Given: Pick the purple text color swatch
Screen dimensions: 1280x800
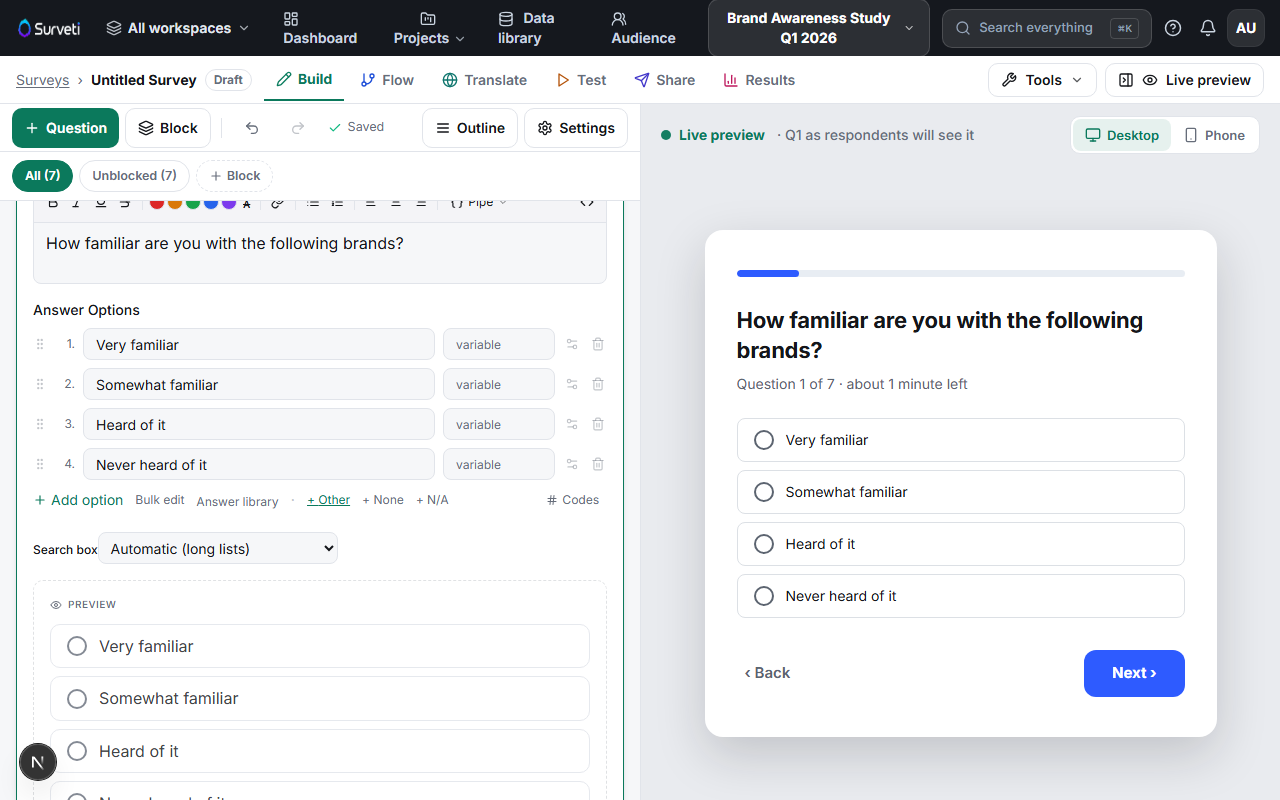Looking at the screenshot, I should click(229, 203).
